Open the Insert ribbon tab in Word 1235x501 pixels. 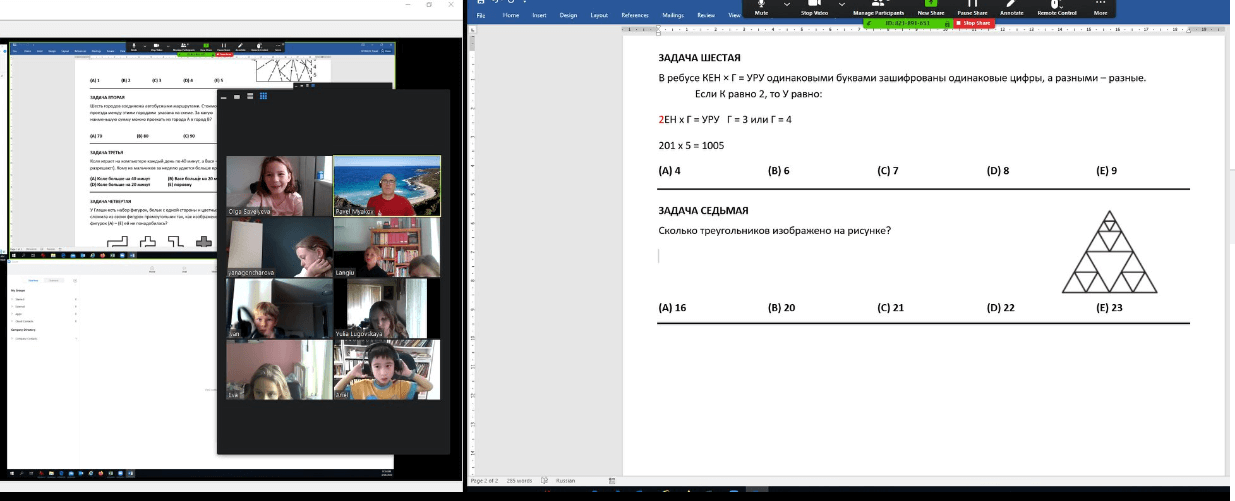click(539, 16)
